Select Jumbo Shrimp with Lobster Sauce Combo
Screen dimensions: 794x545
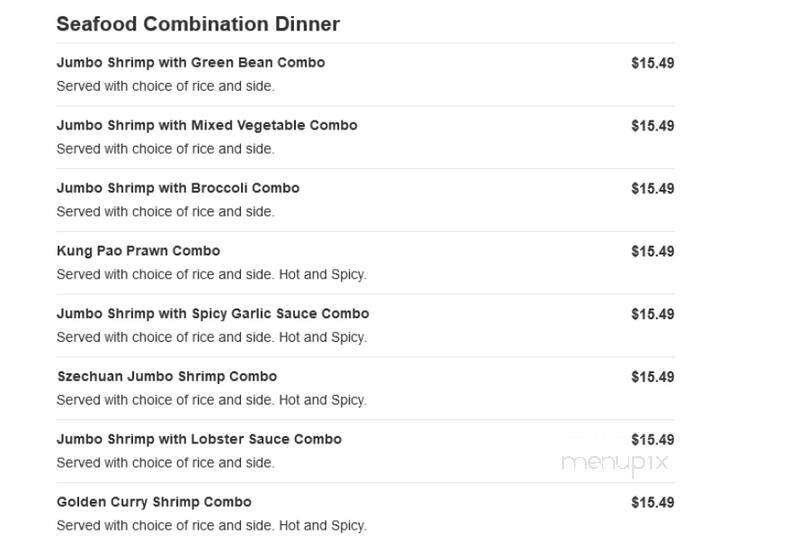199,439
